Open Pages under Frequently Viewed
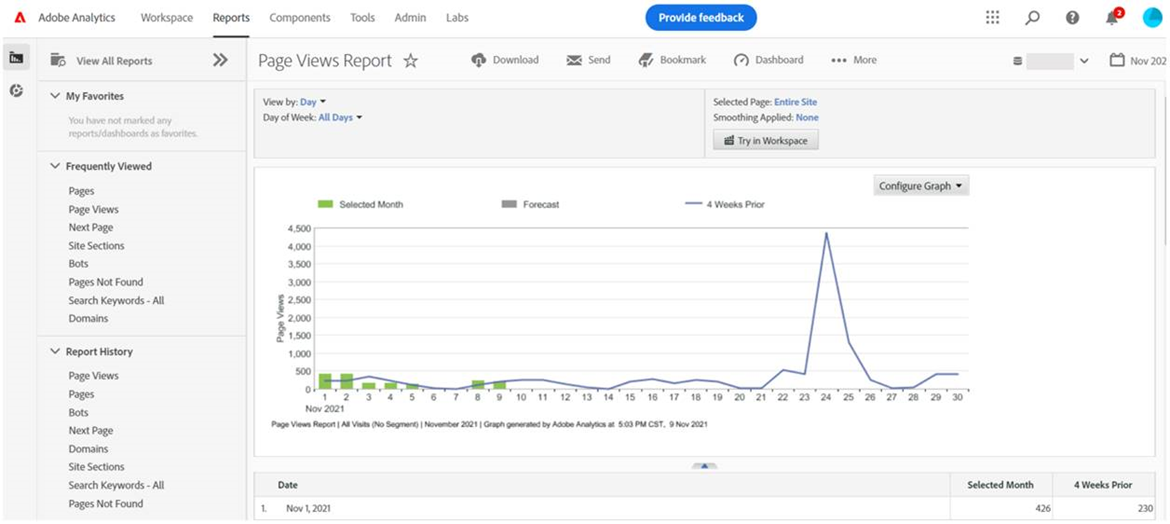1170x524 pixels. pyautogui.click(x=81, y=191)
